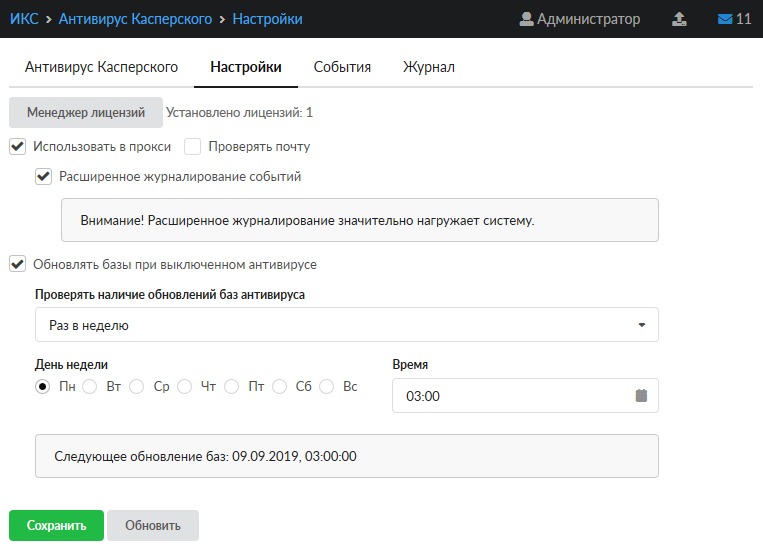Click the Обновить button
The image size is (763, 548).
[152, 525]
